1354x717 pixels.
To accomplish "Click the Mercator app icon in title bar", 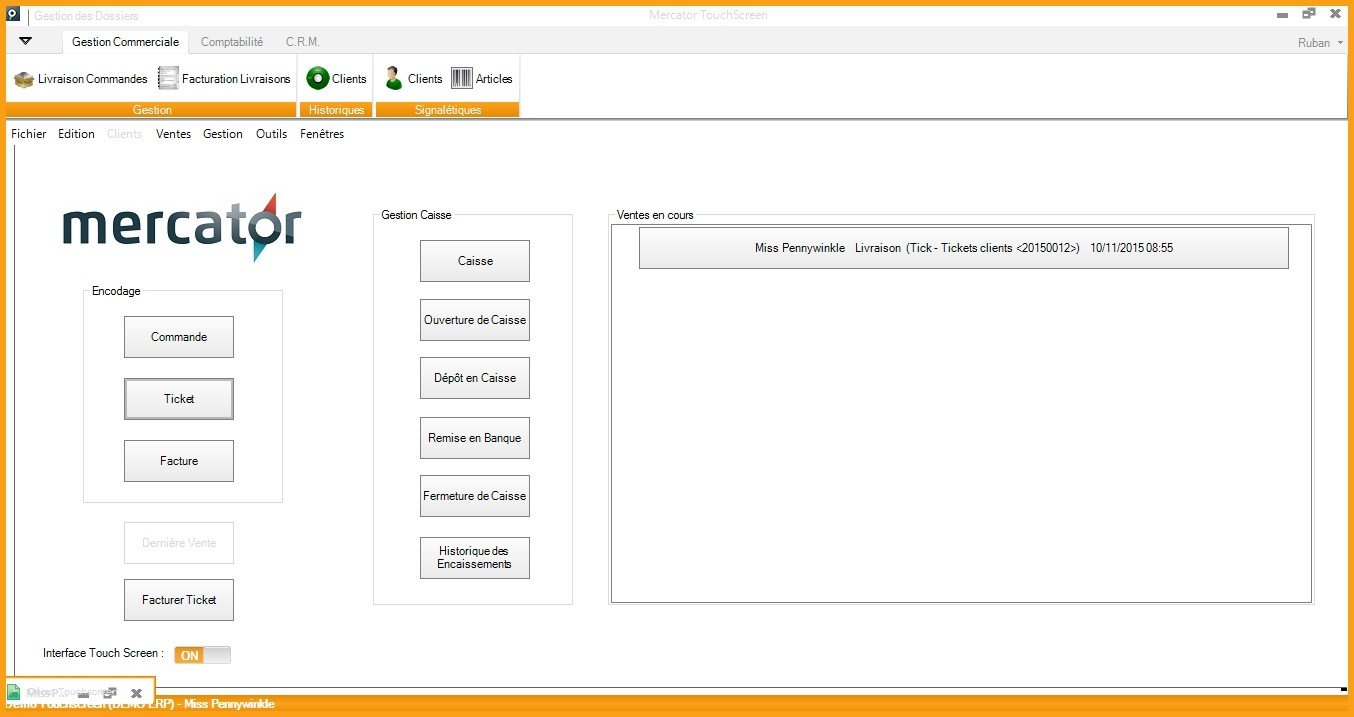I will (15, 15).
